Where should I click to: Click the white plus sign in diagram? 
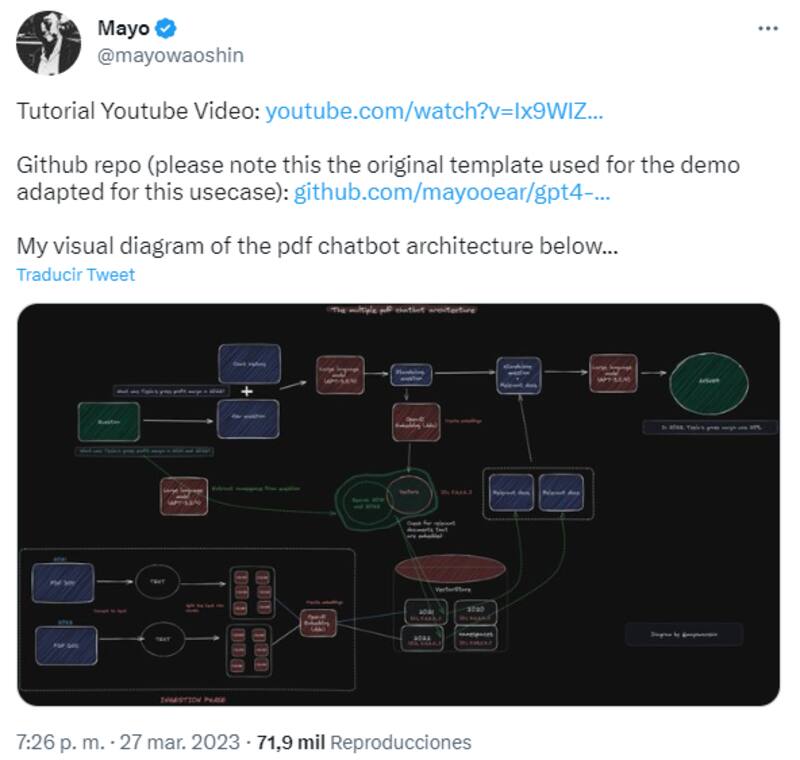tap(247, 390)
